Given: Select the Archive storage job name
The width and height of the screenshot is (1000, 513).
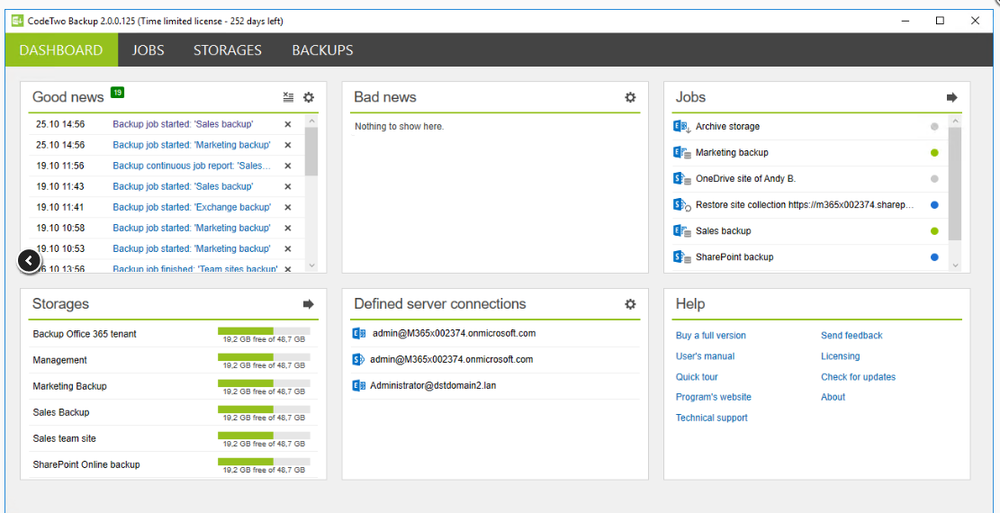Looking at the screenshot, I should (728, 126).
